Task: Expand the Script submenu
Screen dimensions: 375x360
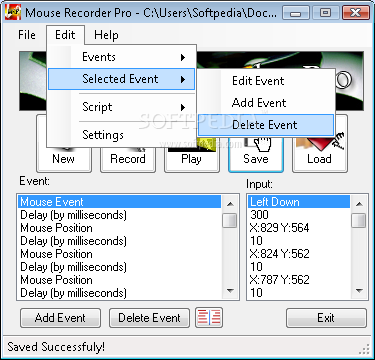Action: (x=121, y=107)
